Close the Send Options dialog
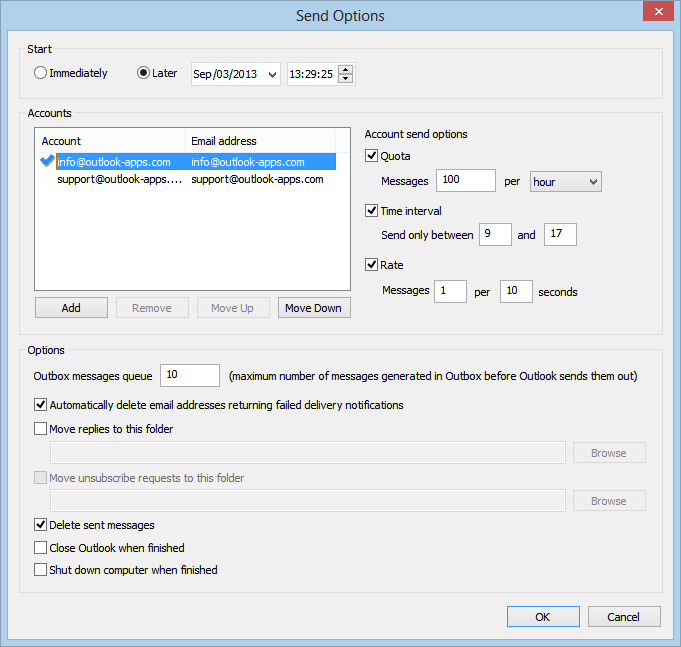The image size is (681, 647). pos(658,11)
